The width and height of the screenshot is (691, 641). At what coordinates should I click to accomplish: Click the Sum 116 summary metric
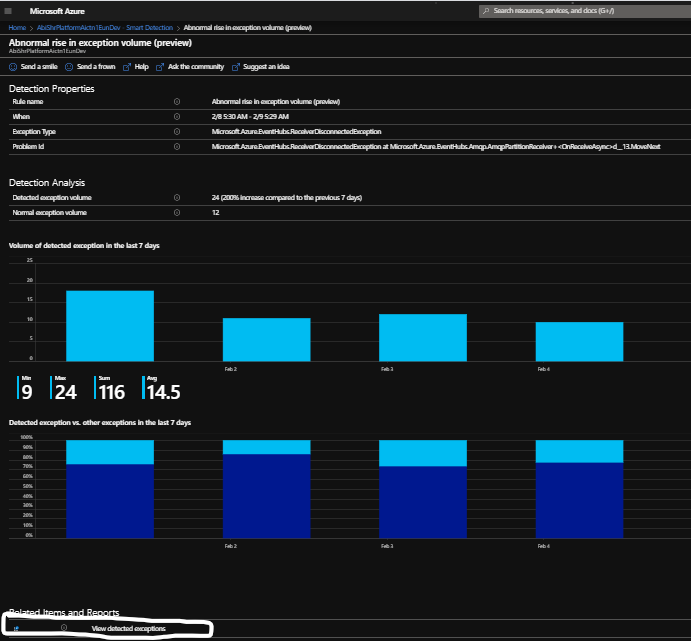pyautogui.click(x=110, y=388)
